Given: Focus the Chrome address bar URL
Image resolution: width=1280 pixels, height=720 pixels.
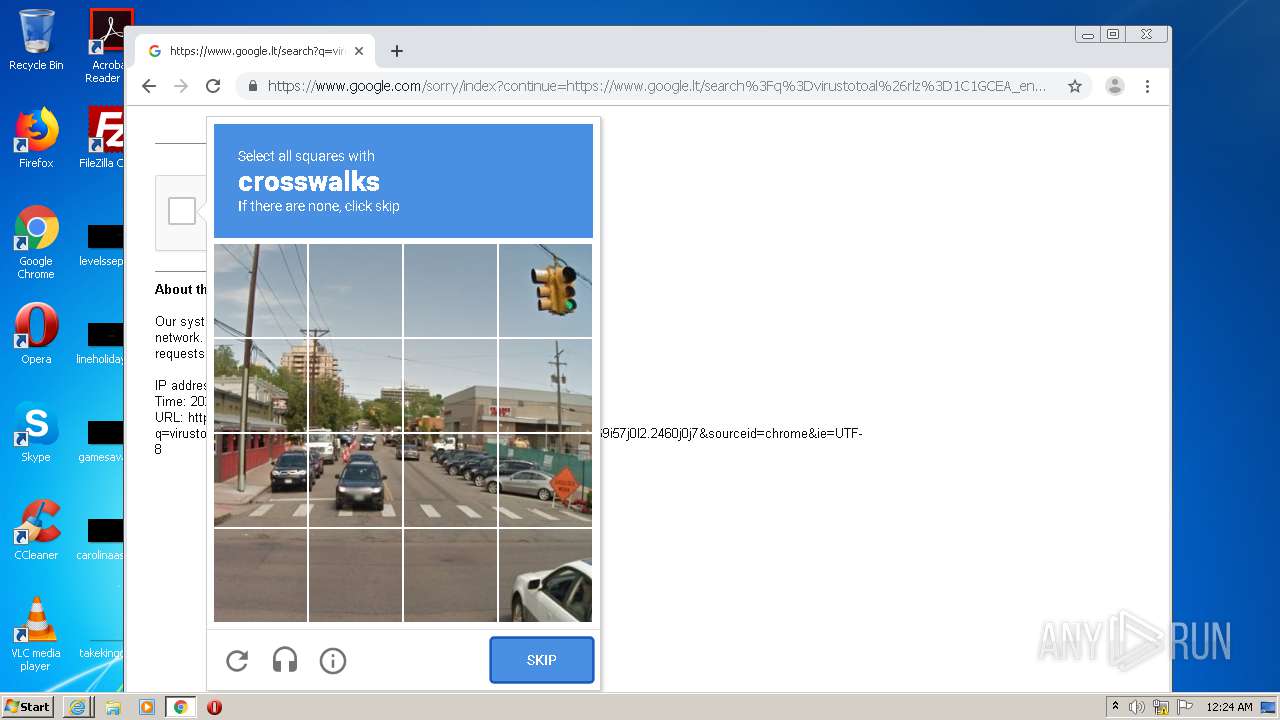Looking at the screenshot, I should 656,86.
